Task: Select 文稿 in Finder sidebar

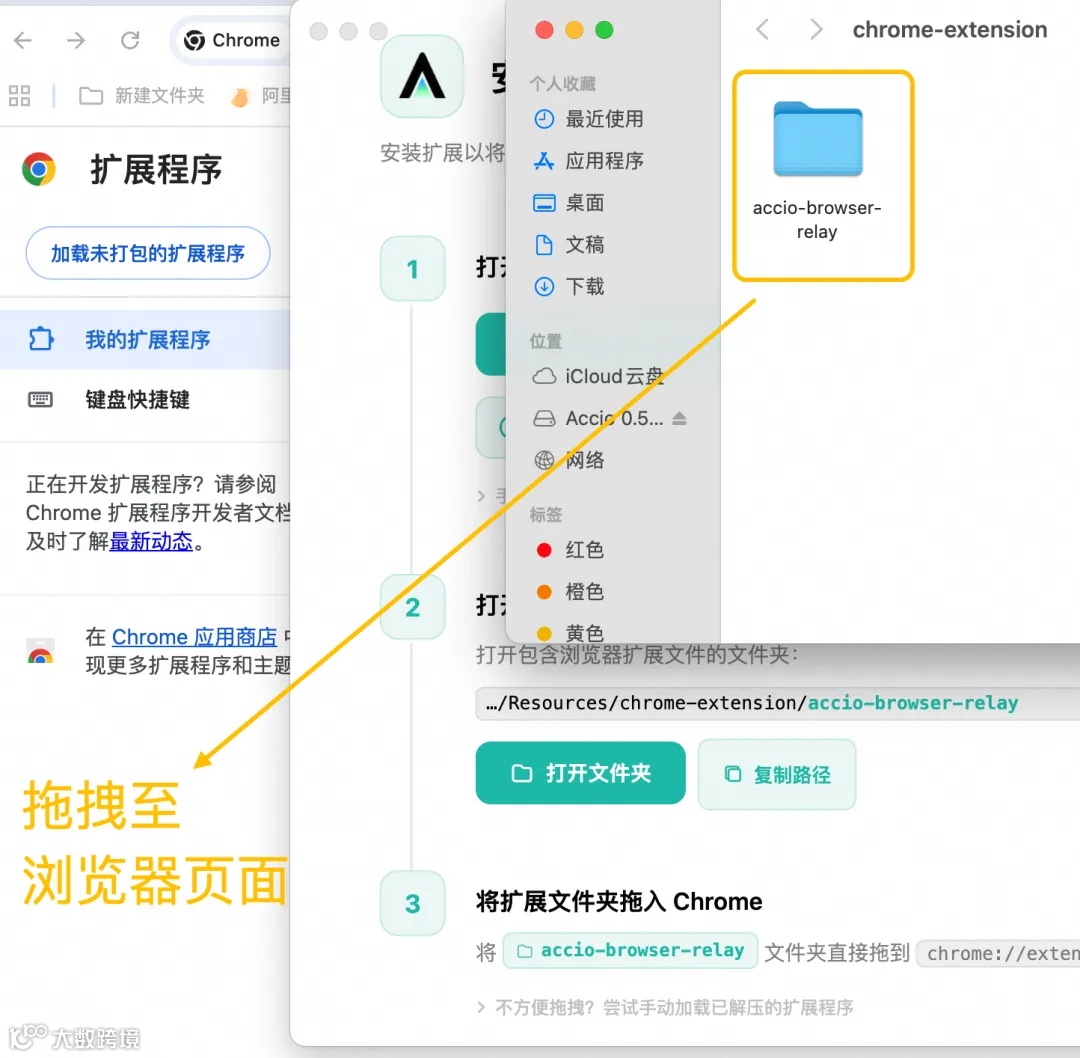Action: (x=570, y=245)
